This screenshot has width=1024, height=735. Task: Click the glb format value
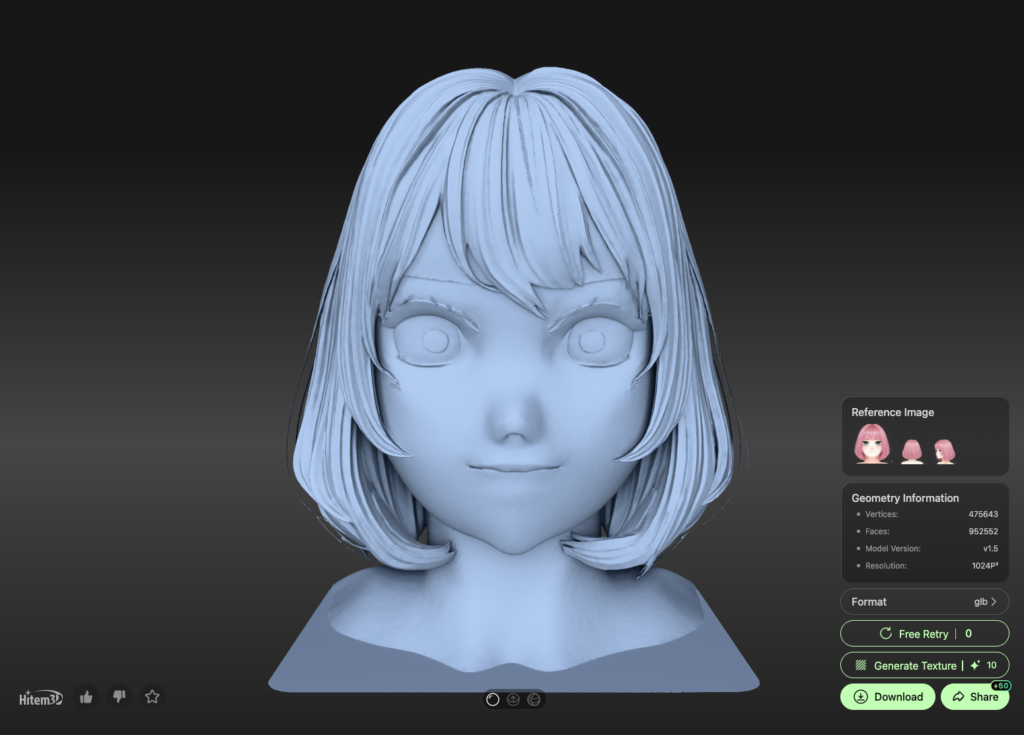[x=981, y=602]
